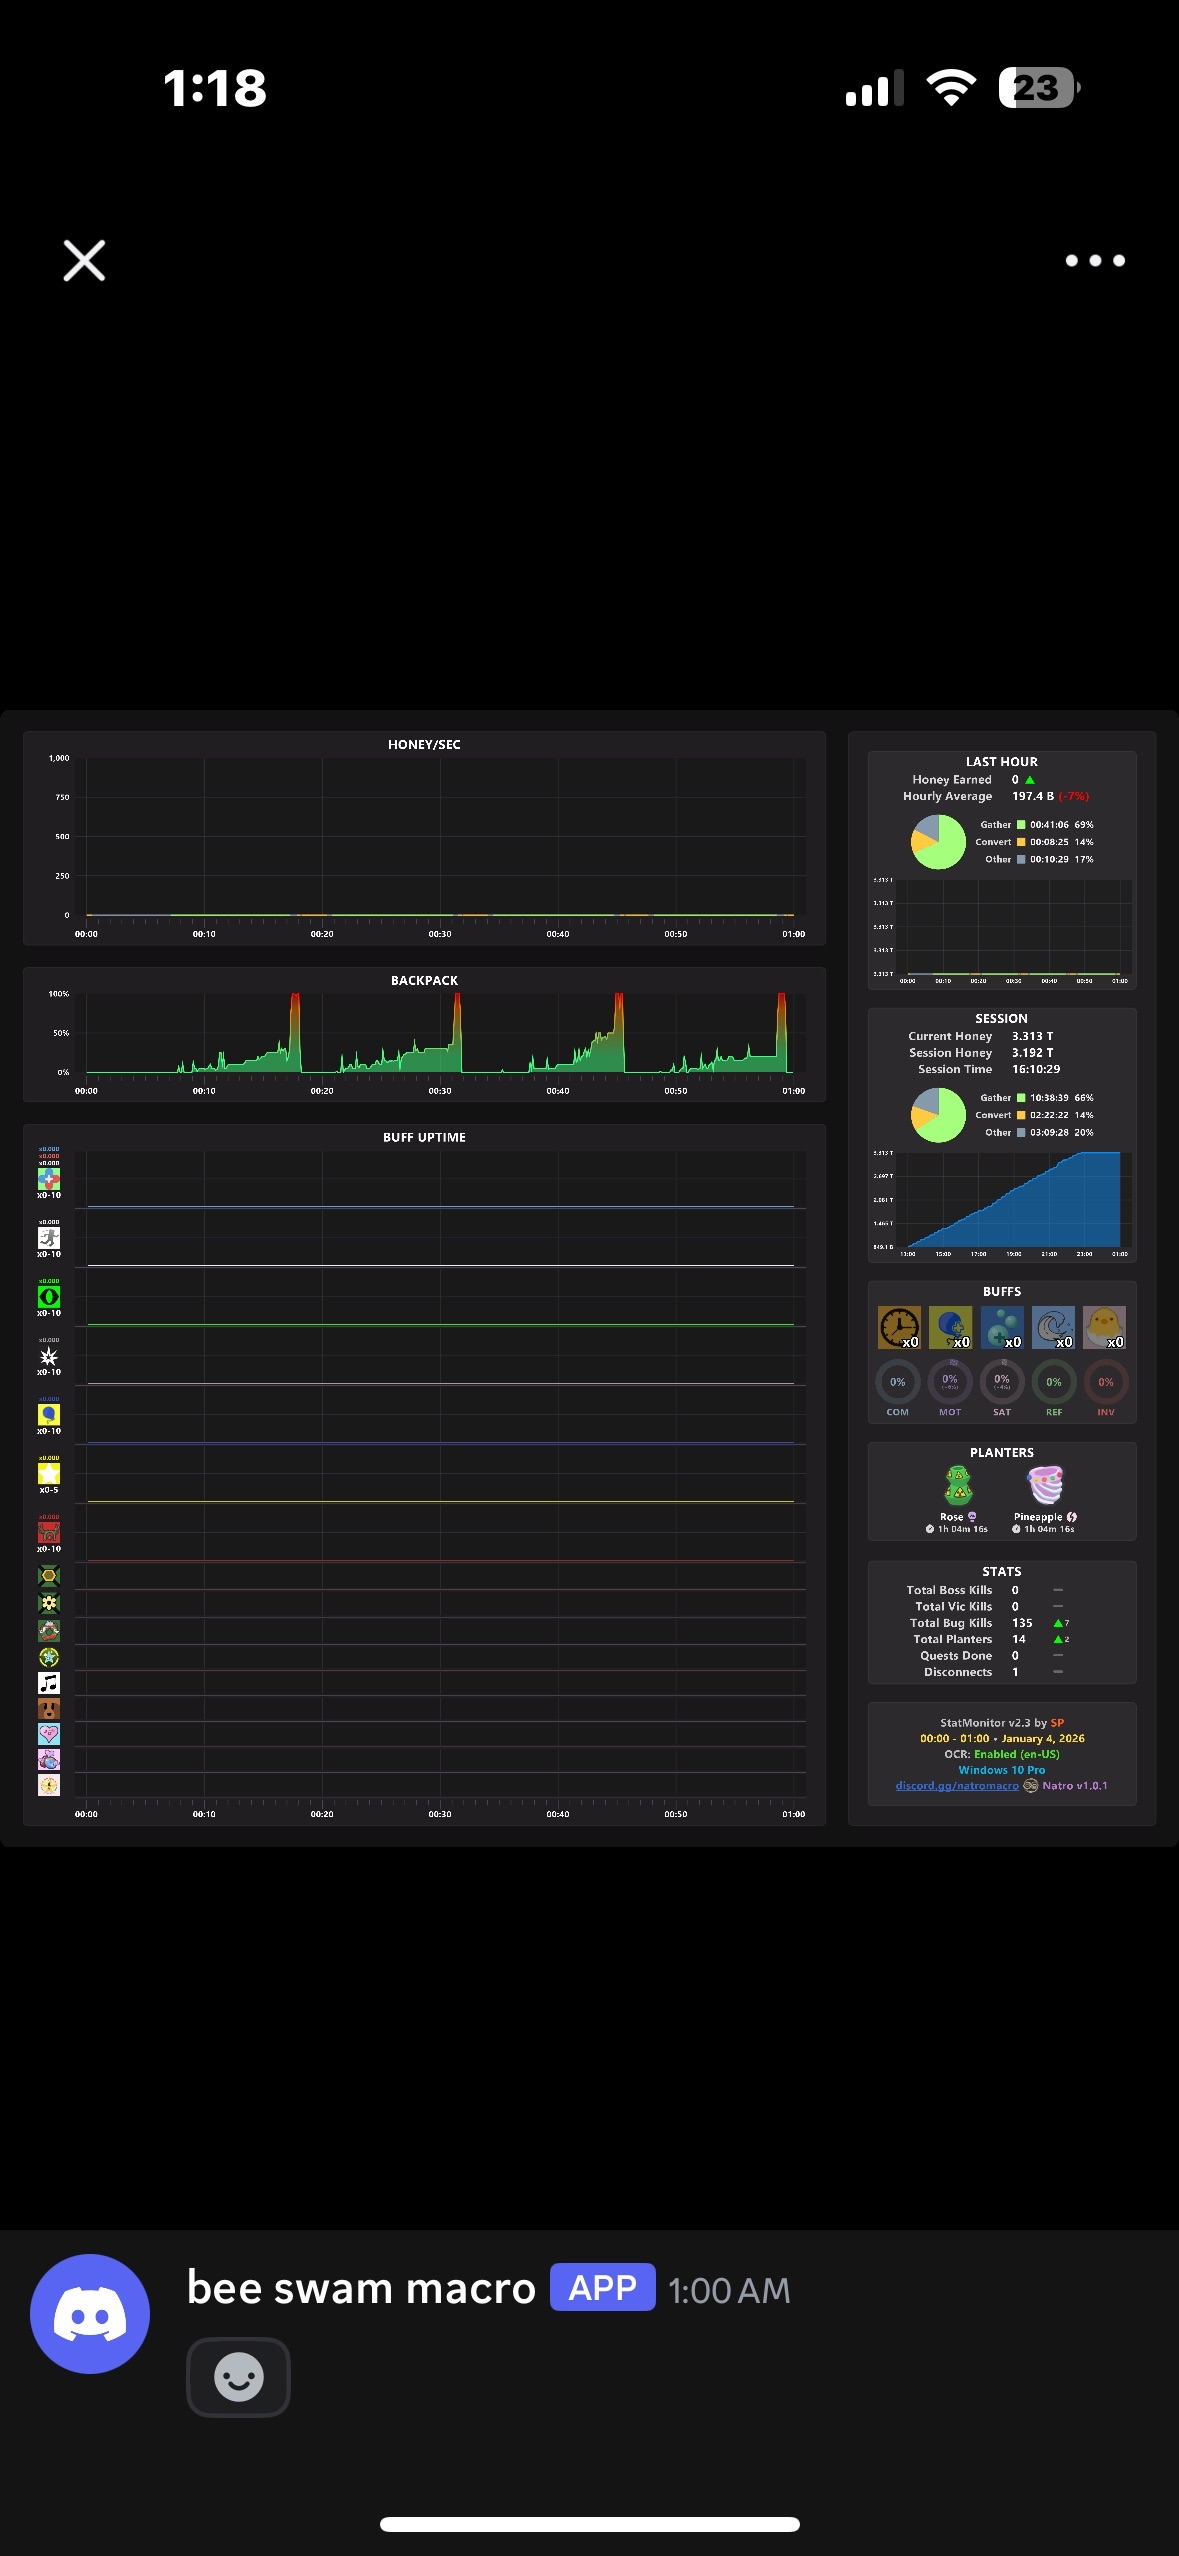Tap the BACKPACK chart title
Viewport: 1179px width, 2556px height.
tap(424, 981)
